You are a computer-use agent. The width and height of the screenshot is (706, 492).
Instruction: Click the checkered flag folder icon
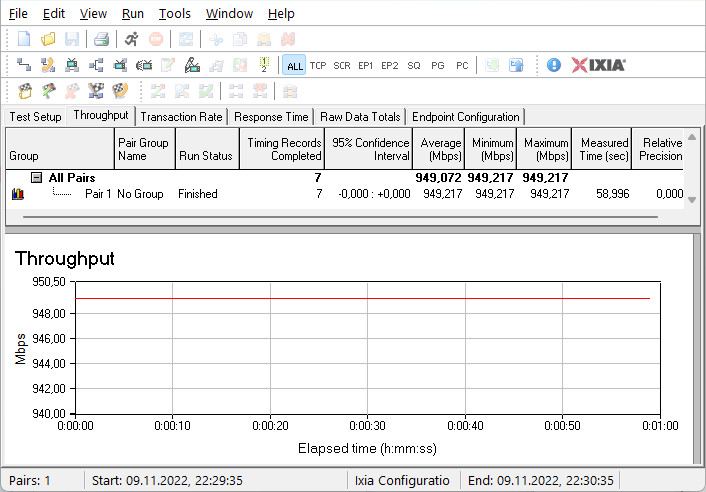pyautogui.click(x=25, y=91)
